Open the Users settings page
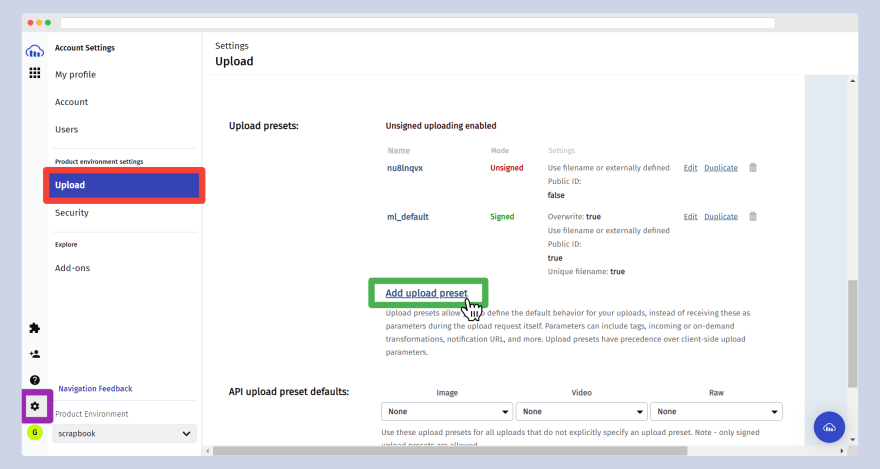Screen dimensions: 880x469 coord(66,130)
